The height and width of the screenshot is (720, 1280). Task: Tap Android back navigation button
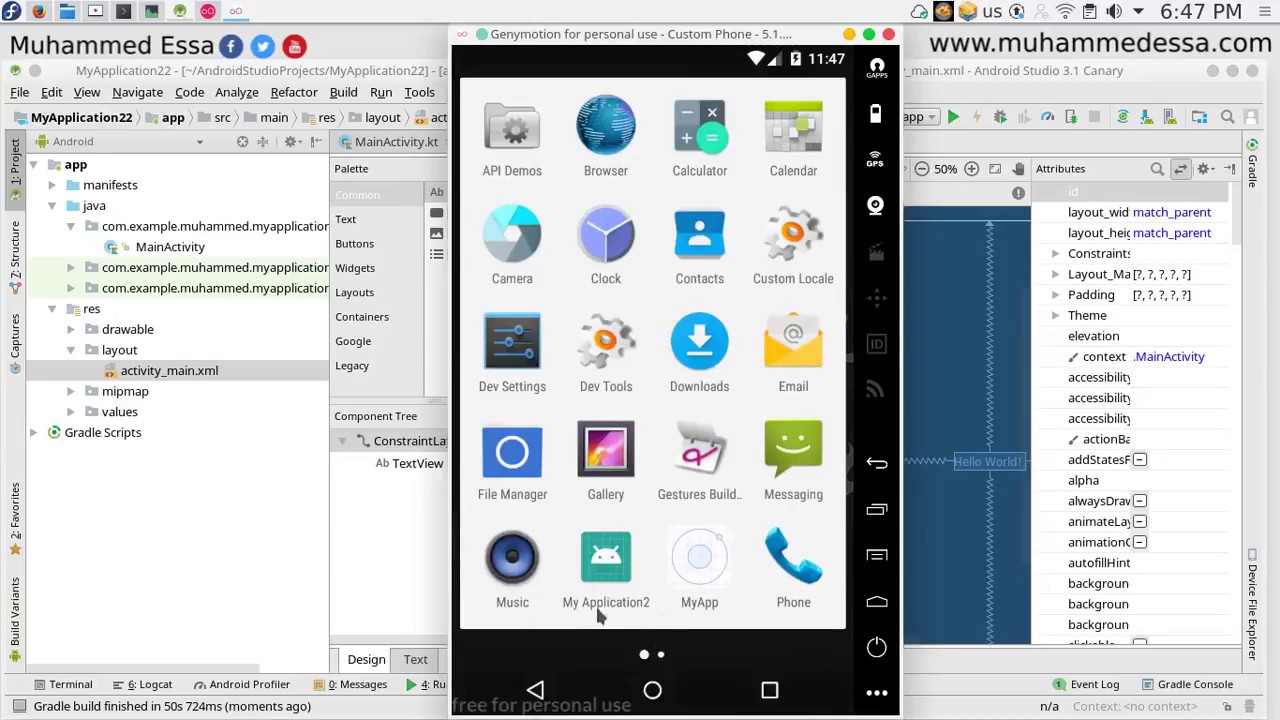point(535,690)
